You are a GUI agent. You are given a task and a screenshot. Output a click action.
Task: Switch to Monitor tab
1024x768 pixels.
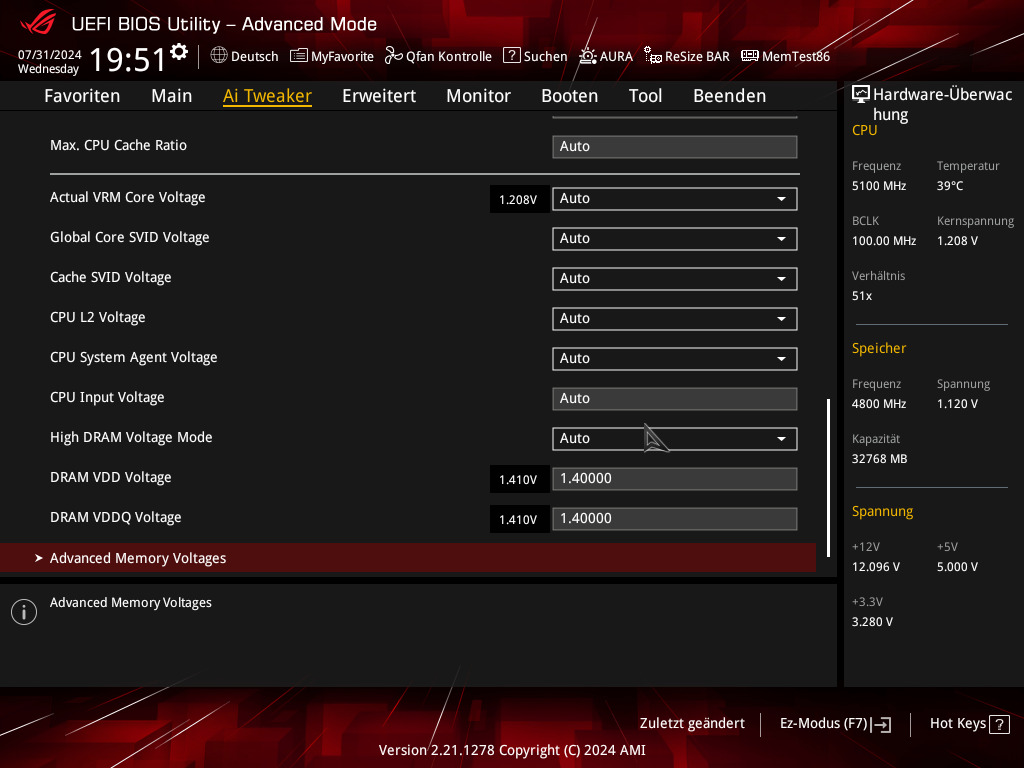[x=478, y=96]
